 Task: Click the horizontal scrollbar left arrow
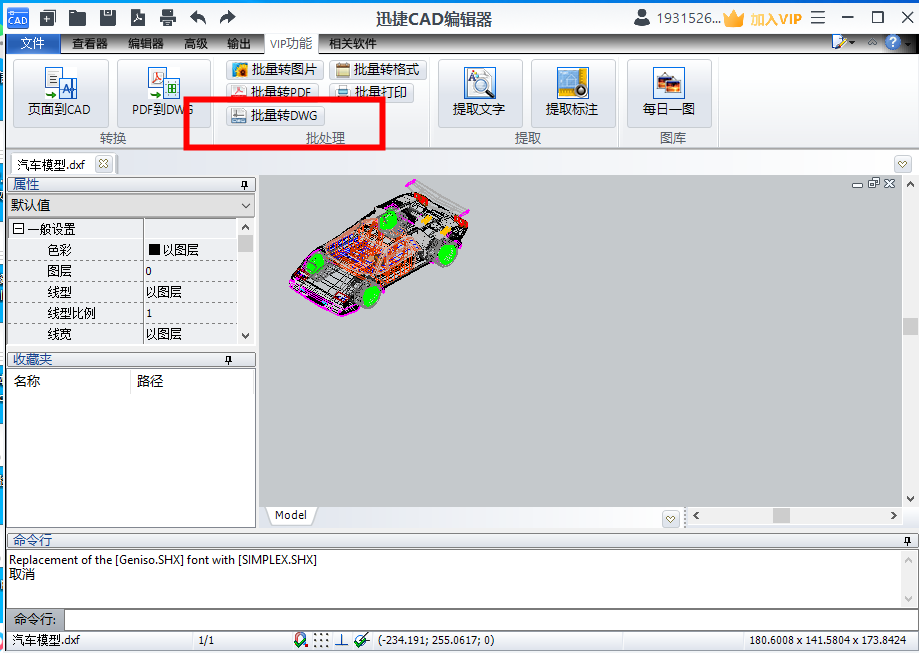coord(696,515)
